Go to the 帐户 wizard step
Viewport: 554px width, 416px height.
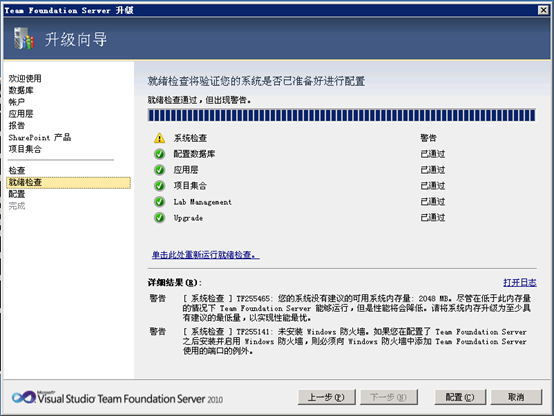pos(17,102)
